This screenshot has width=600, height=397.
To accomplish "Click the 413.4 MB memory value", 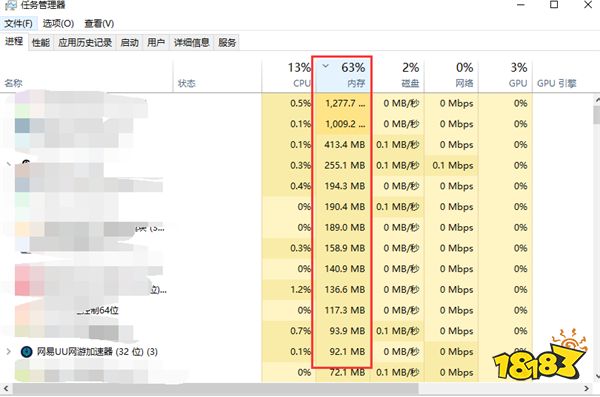I will (x=345, y=145).
